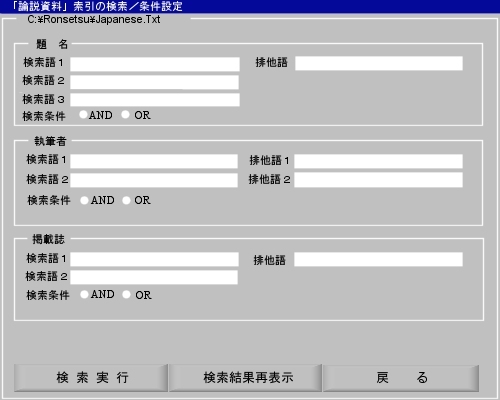The width and height of the screenshot is (500, 400).
Task: Click the 執筆者 排他語1 input field
Action: (378, 161)
